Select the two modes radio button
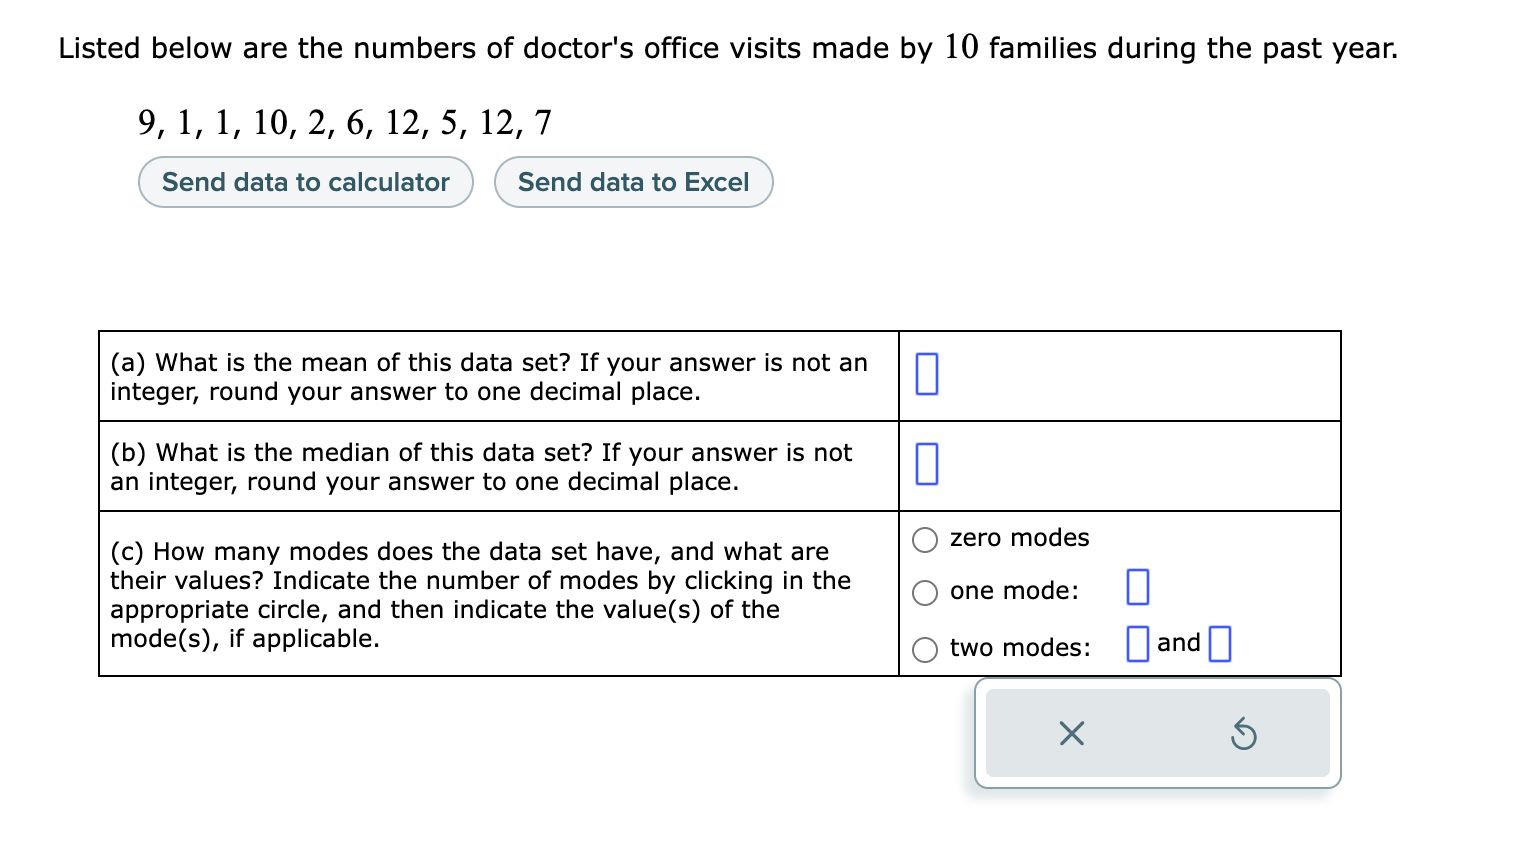Screen dimensions: 1526x868 925,650
